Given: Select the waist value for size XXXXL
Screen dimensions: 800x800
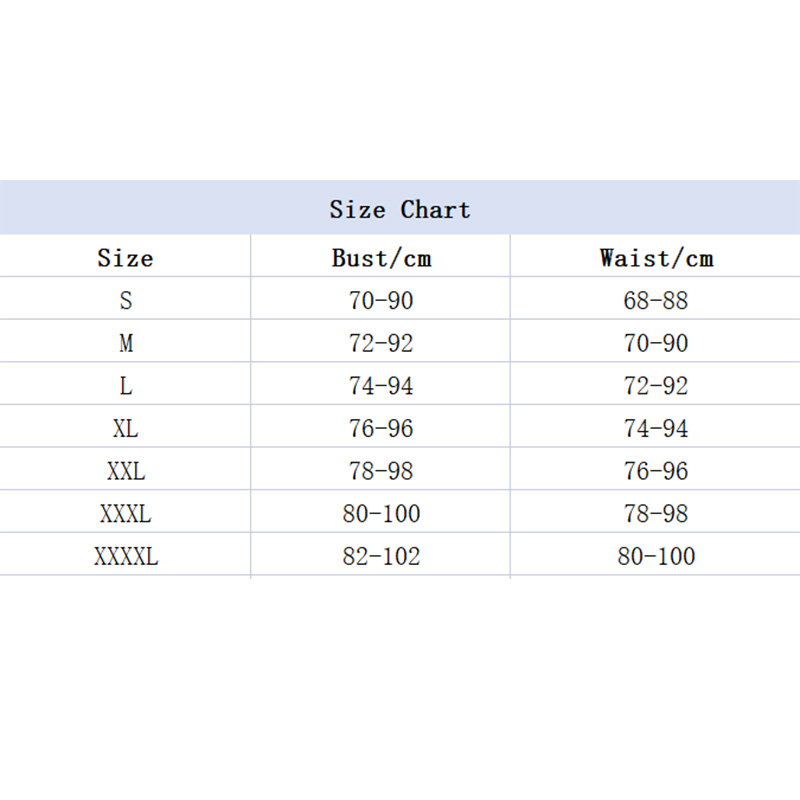Looking at the screenshot, I should tap(656, 557).
